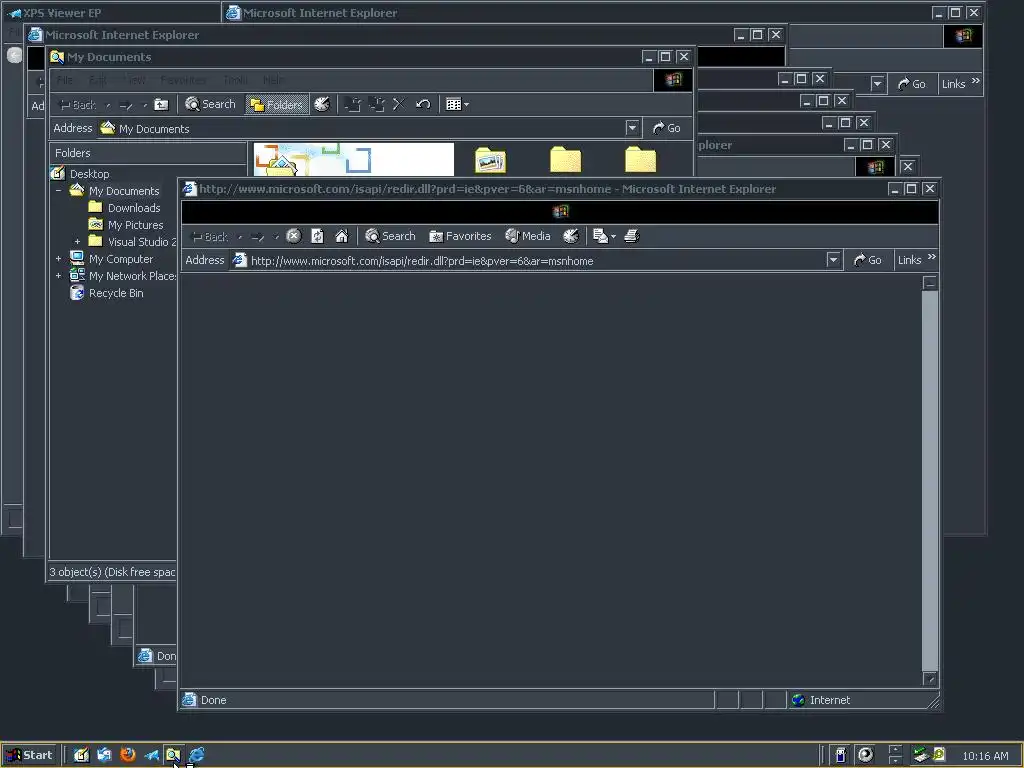
Task: Click the folder search icon in Quick Launch
Action: (x=173, y=755)
